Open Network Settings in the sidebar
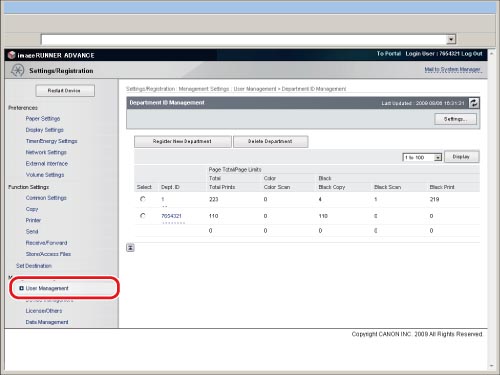 [46, 152]
